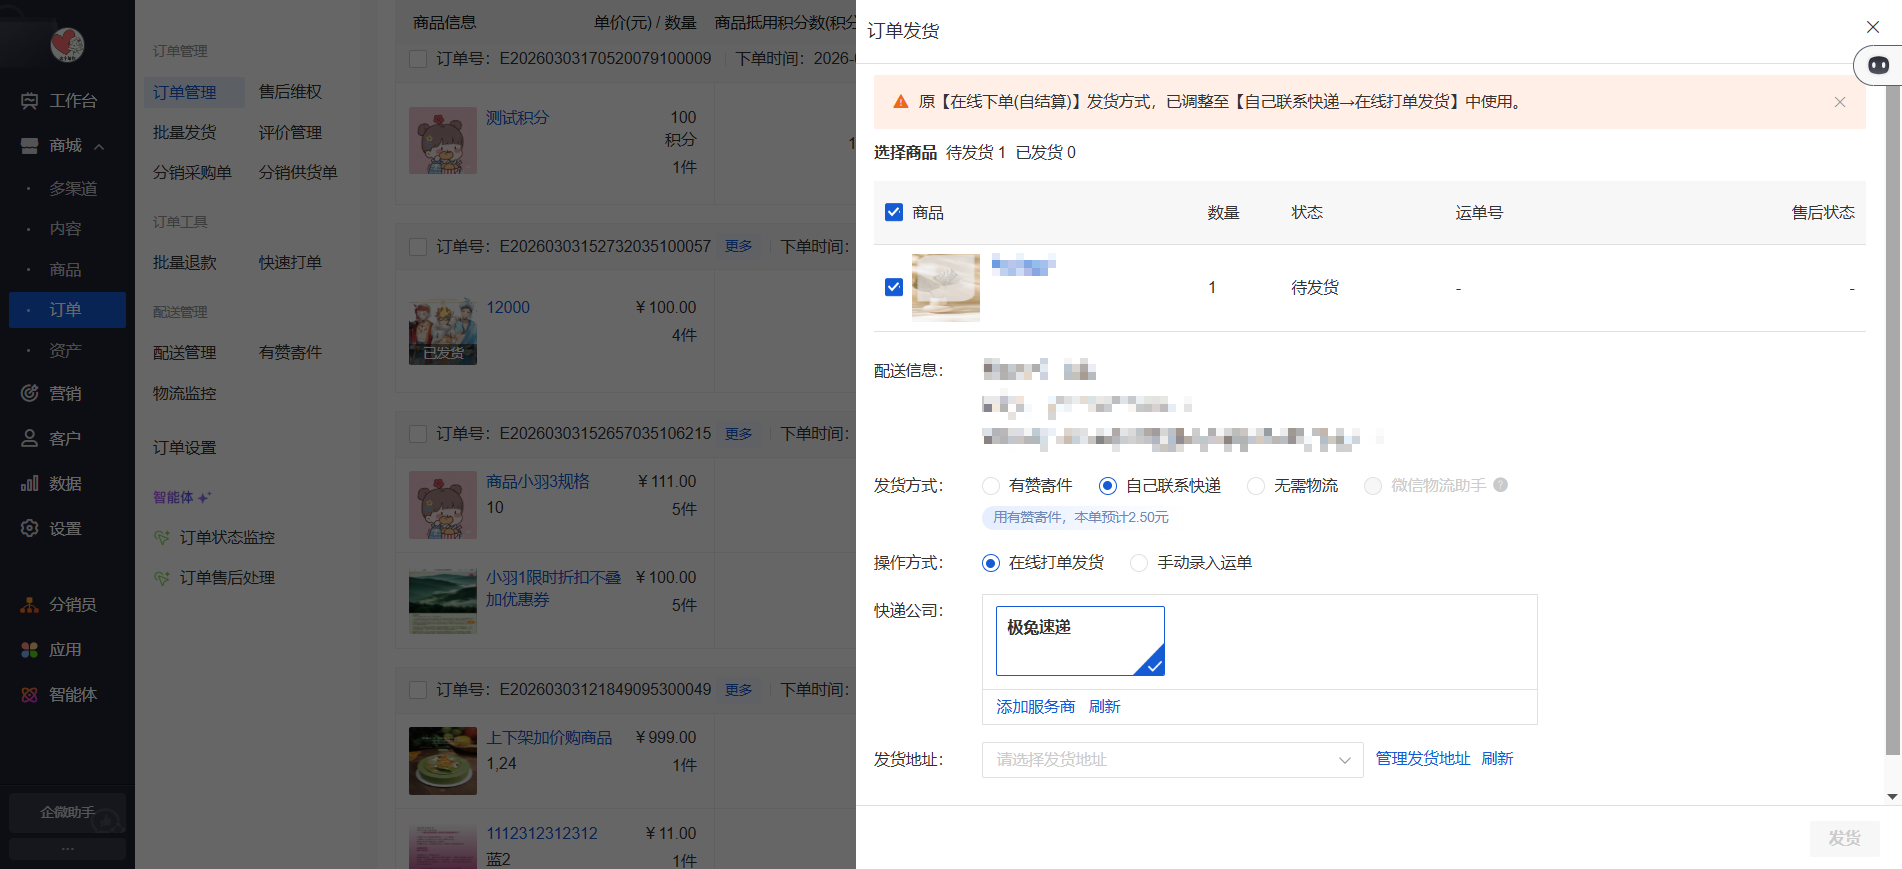This screenshot has height=869, width=1902.
Task: Open the 营销 marketing icon
Action: click(29, 394)
